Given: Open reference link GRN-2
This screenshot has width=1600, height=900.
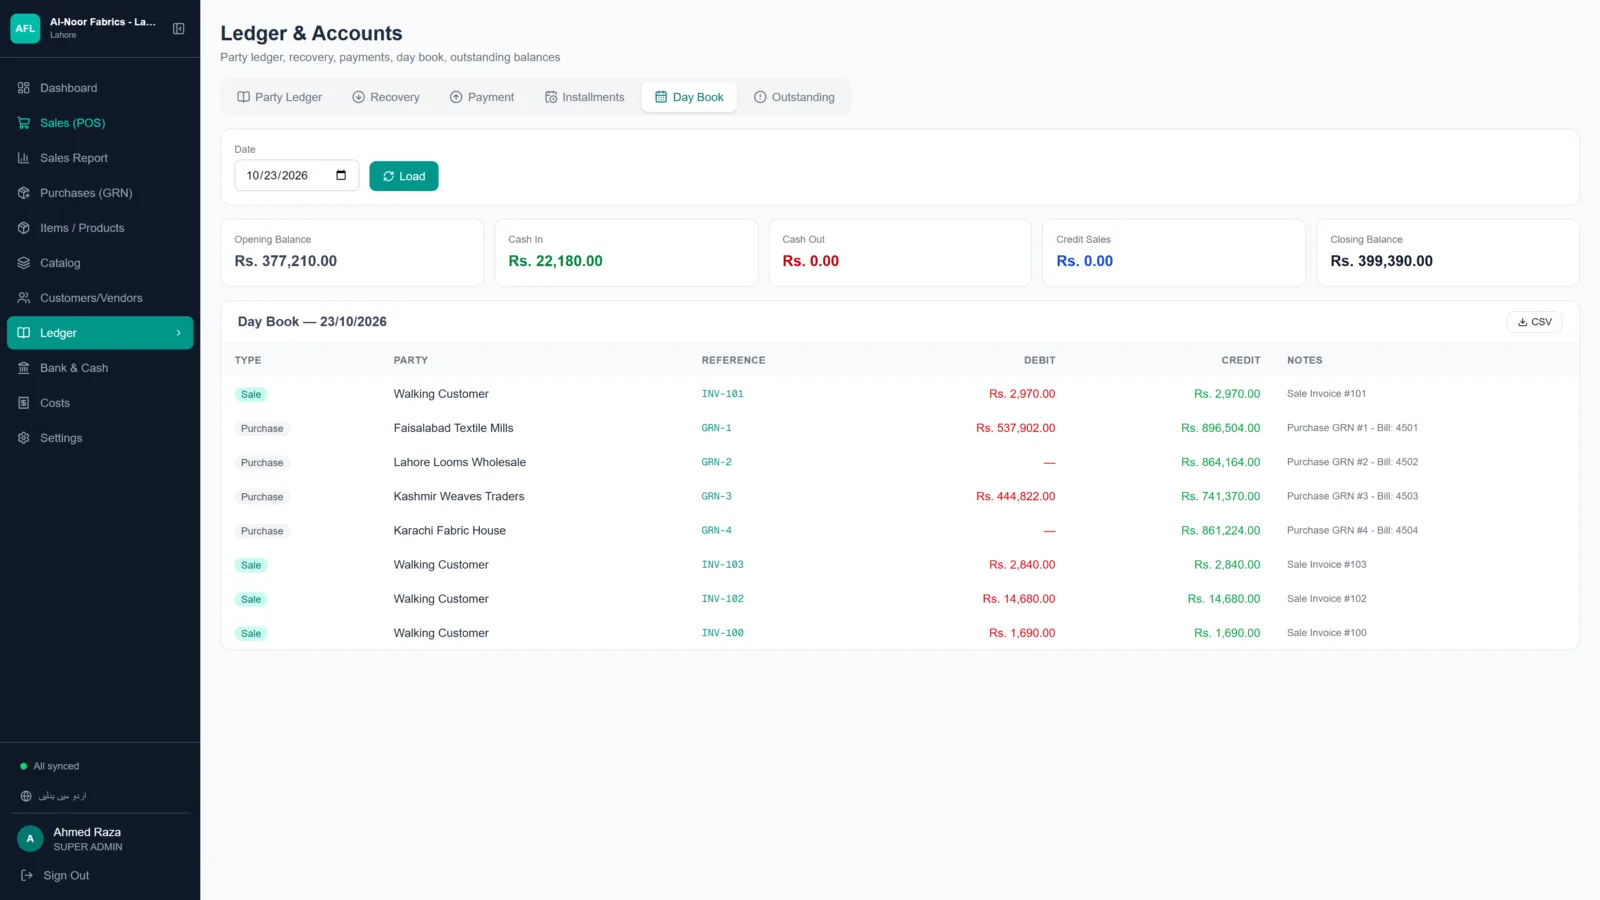Looking at the screenshot, I should [717, 462].
